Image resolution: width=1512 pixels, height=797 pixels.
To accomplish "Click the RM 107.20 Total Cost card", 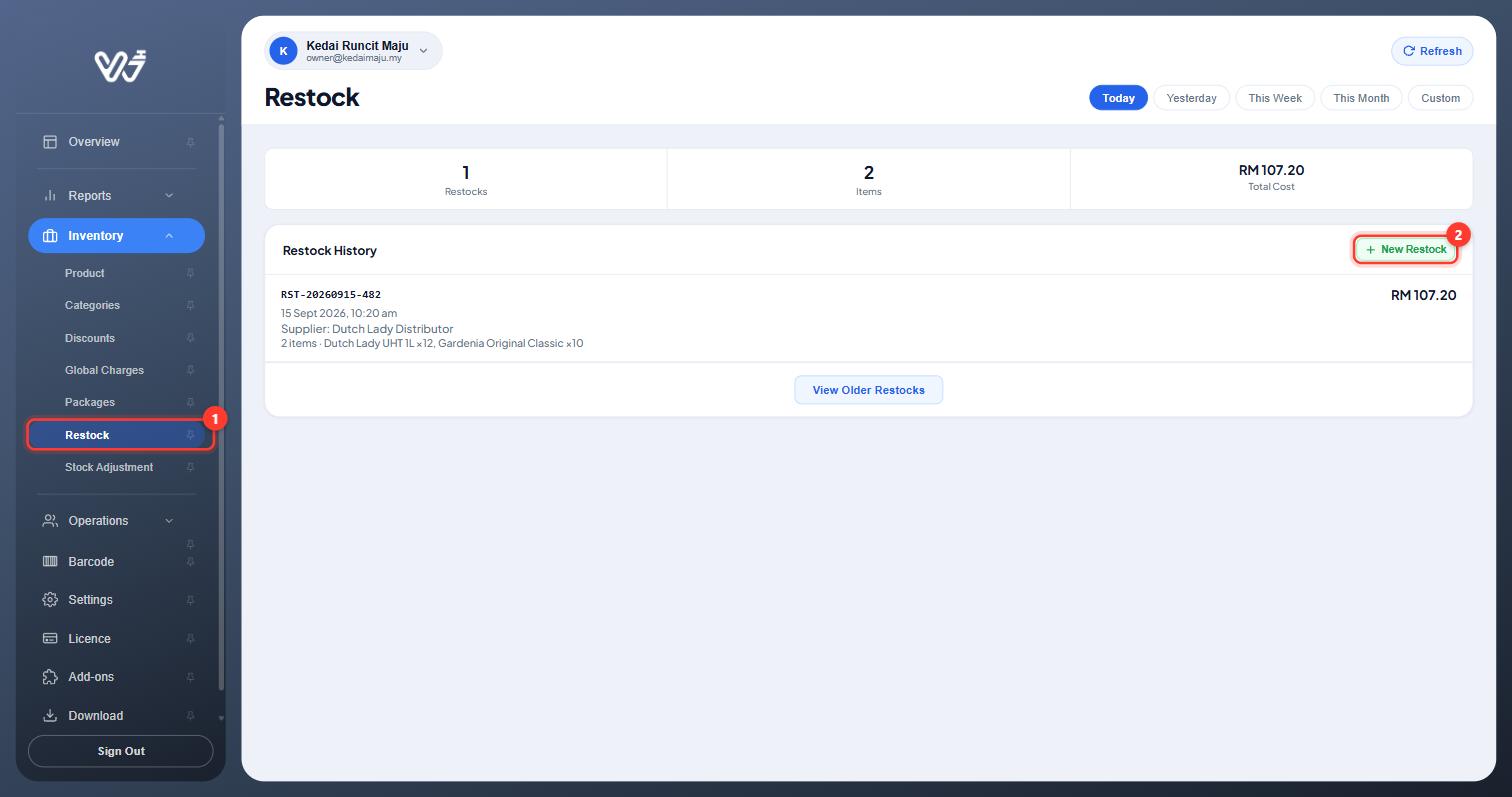I will [1271, 178].
